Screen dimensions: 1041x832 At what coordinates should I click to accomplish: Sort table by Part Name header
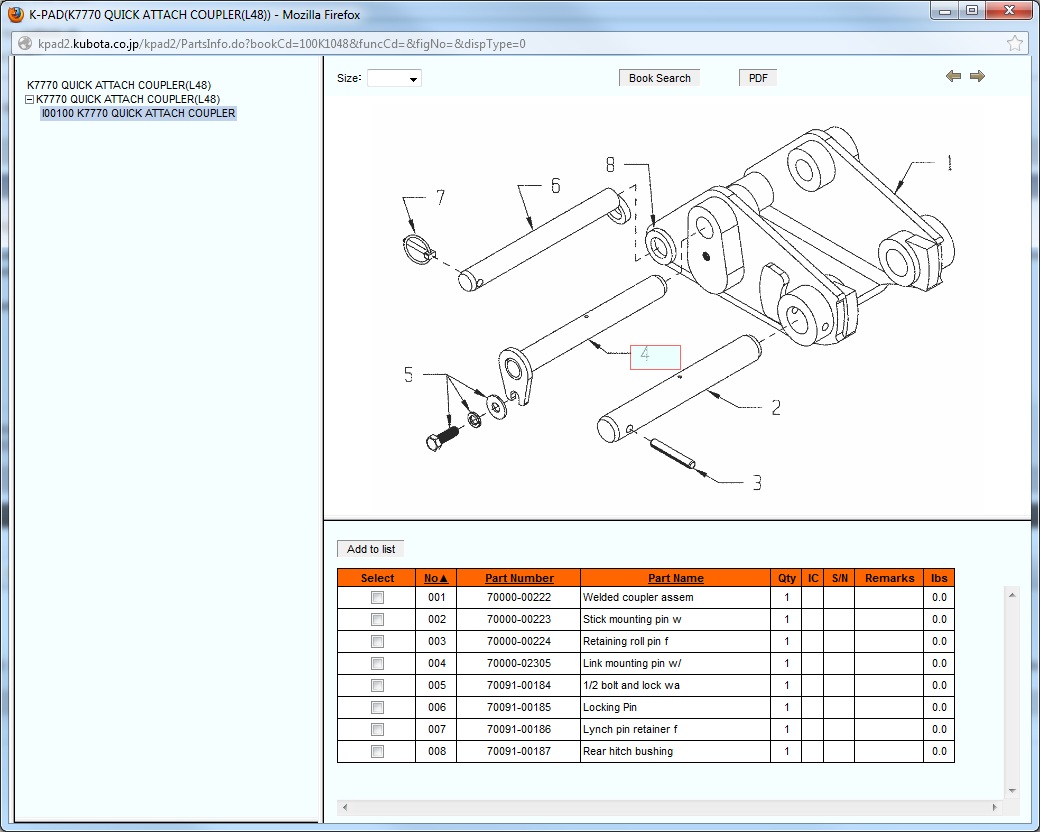(676, 578)
